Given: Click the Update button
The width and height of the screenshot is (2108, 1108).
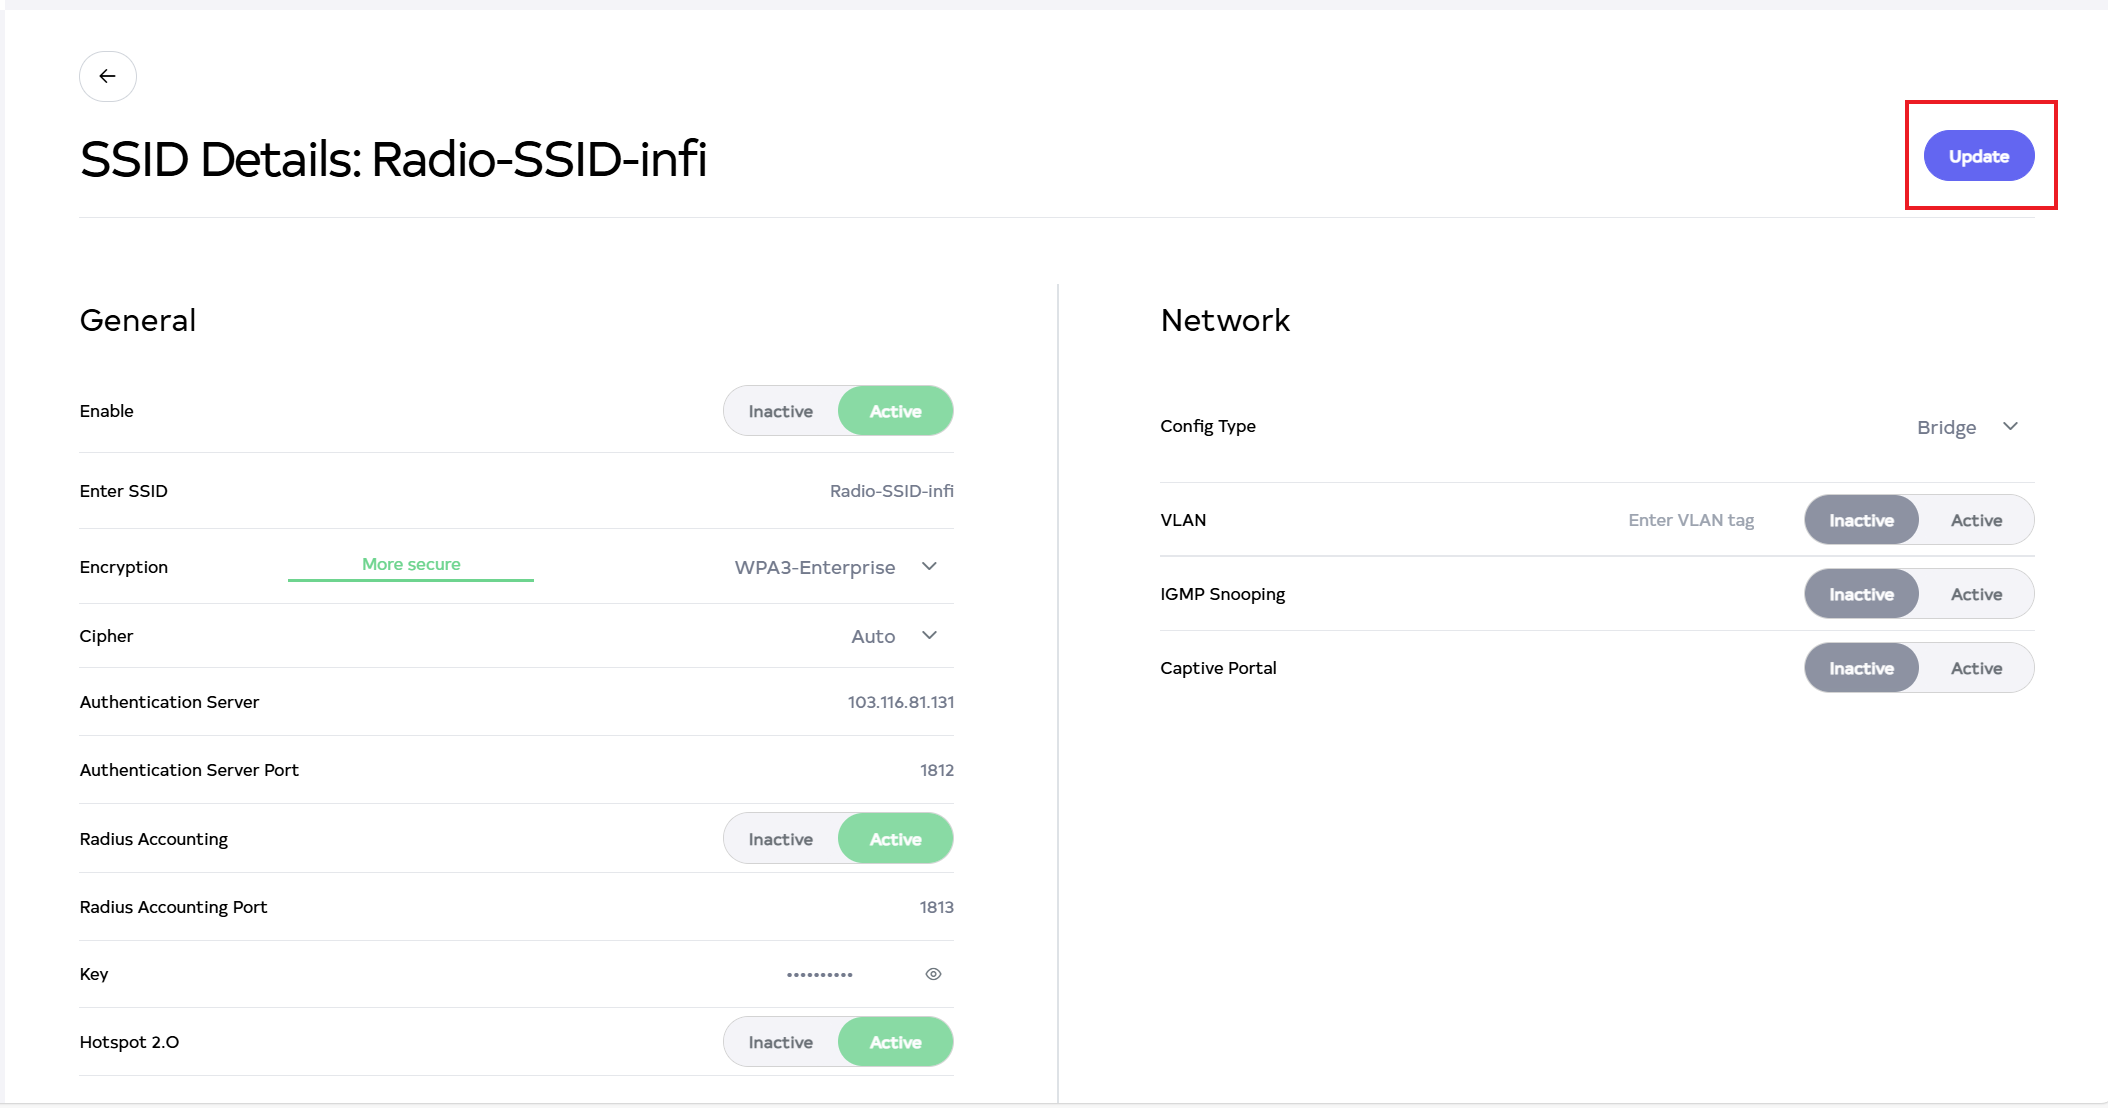Looking at the screenshot, I should pos(1978,156).
